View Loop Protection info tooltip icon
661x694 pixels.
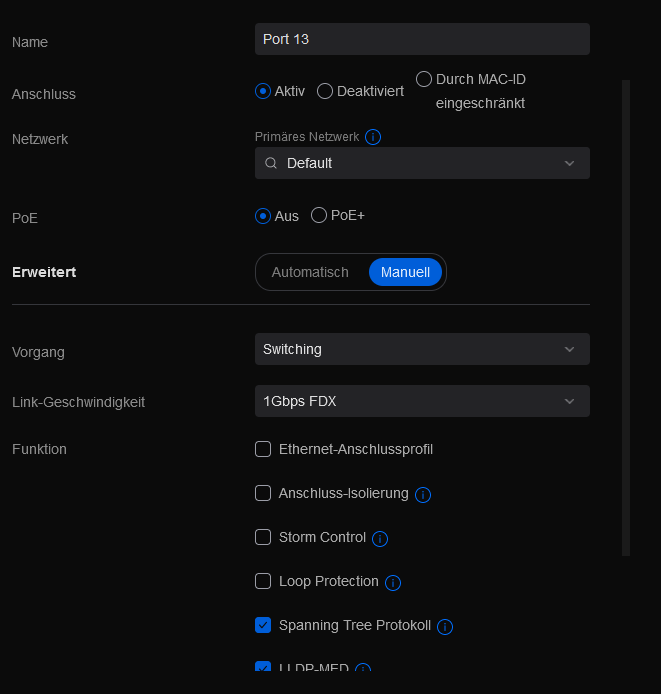393,583
